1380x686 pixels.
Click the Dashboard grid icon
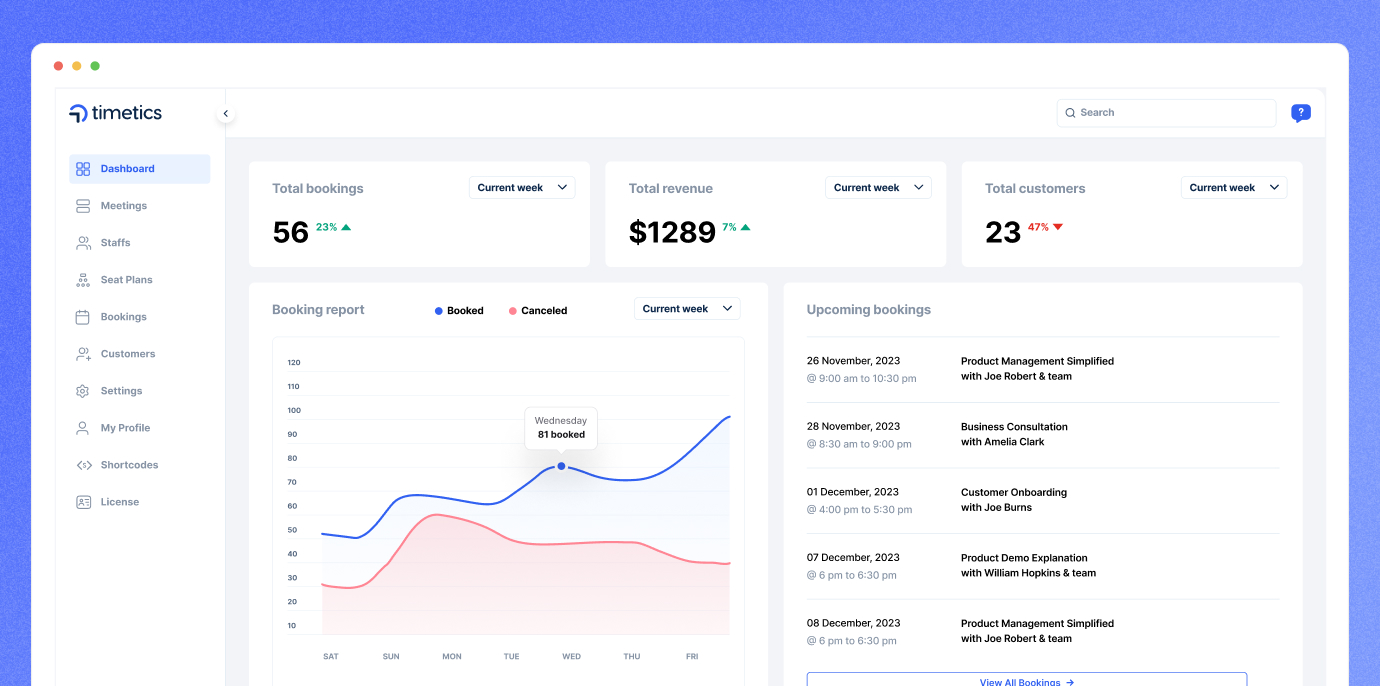coord(83,169)
